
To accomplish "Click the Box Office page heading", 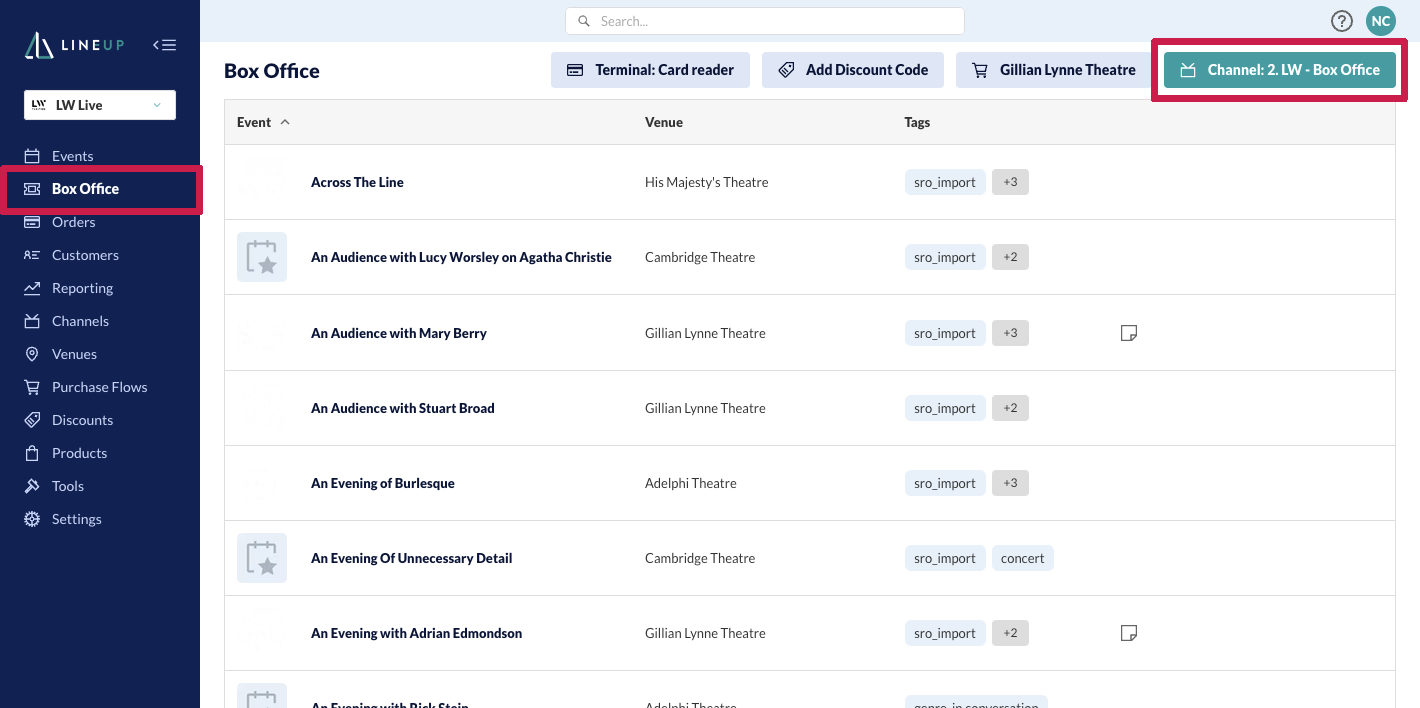I will pos(272,71).
